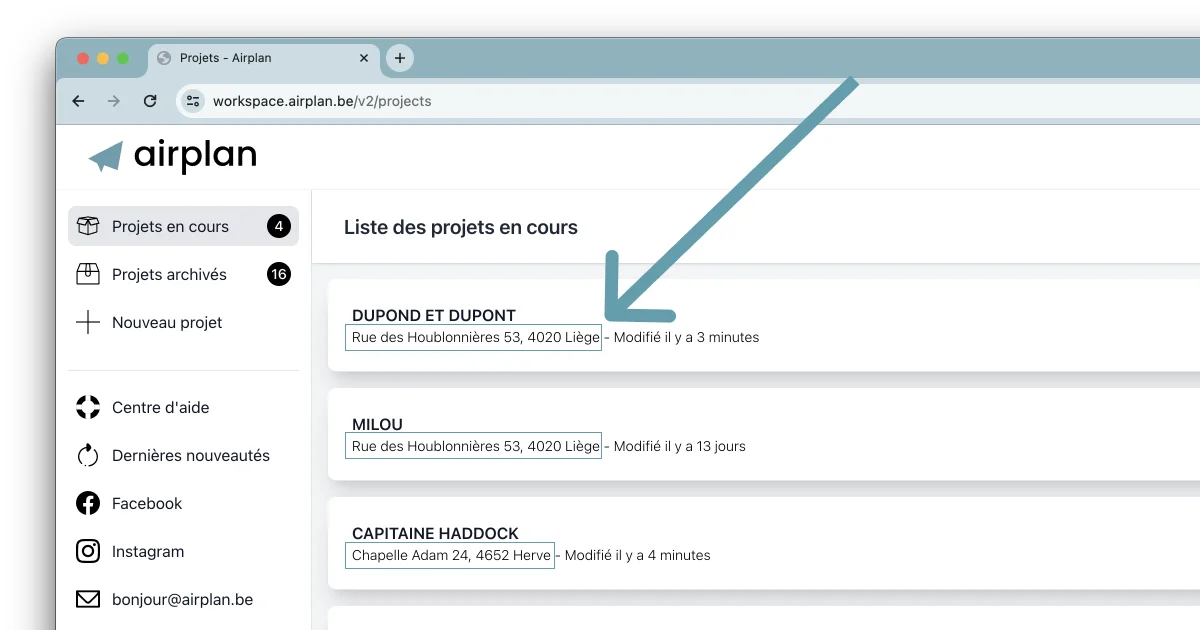Close the Projets - Airplan tab

point(364,58)
